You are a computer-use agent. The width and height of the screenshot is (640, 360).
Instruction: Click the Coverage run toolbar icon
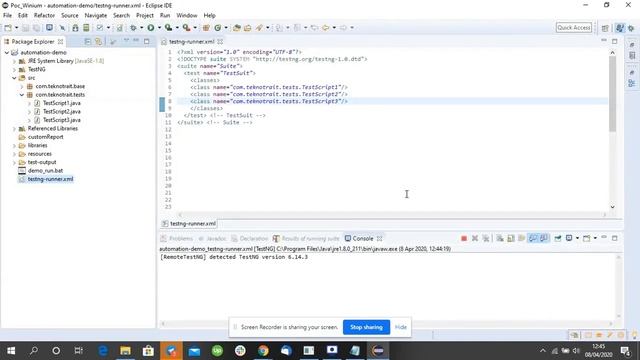pyautogui.click(x=168, y=28)
